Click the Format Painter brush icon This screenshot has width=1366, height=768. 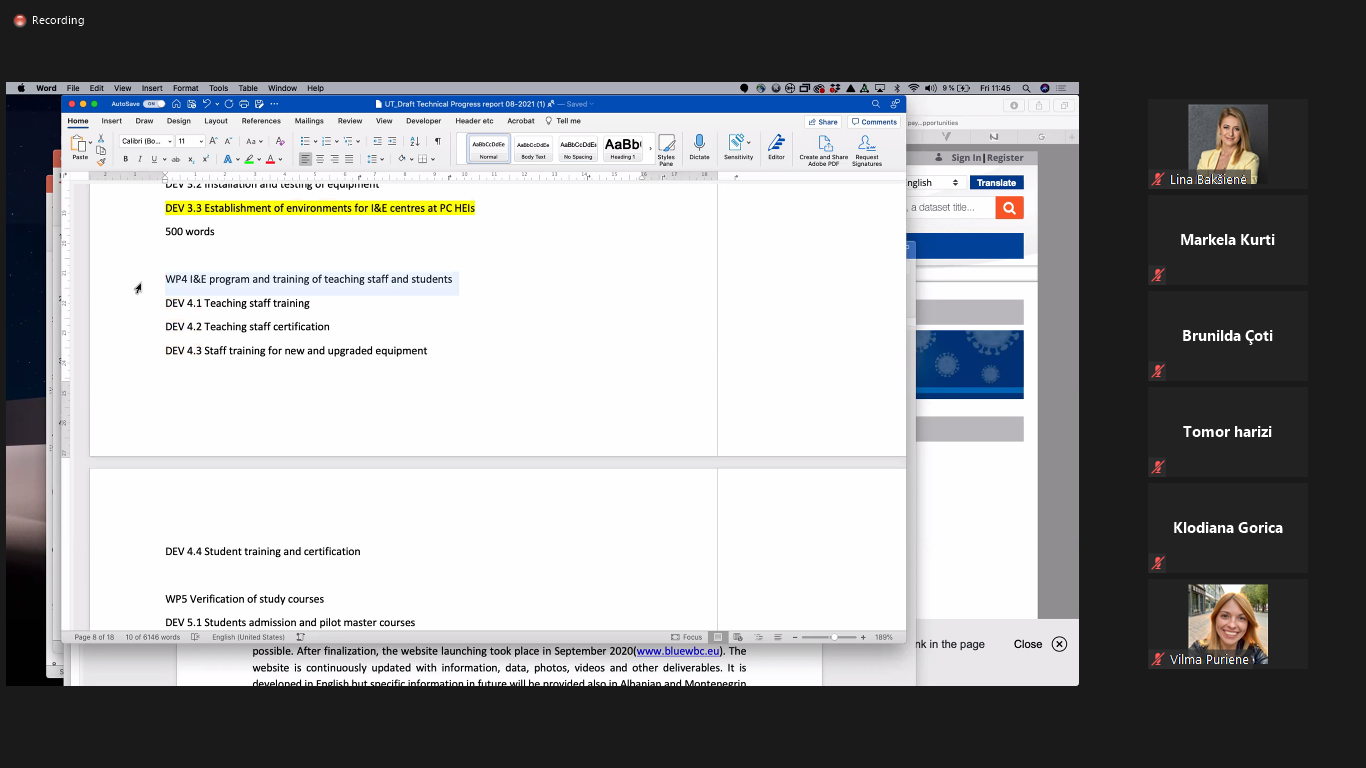pyautogui.click(x=101, y=162)
